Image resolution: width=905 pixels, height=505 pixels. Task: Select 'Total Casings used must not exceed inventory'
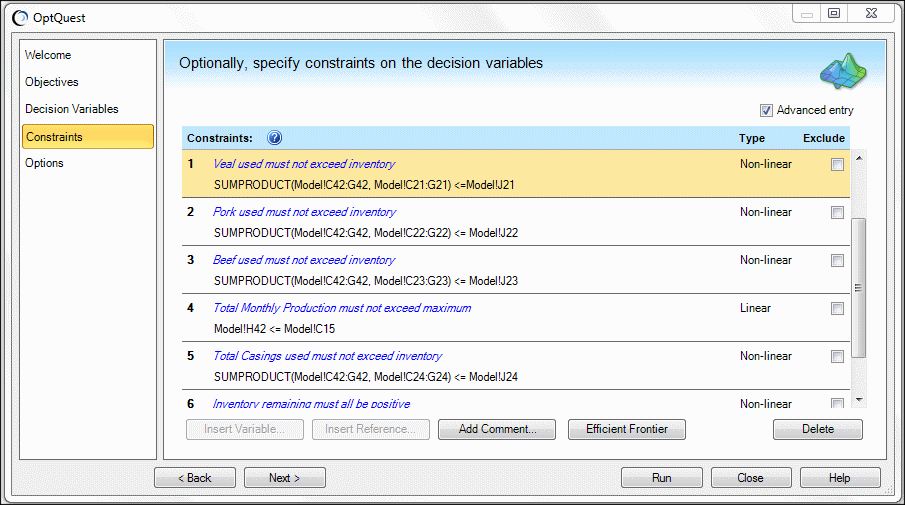(x=327, y=356)
